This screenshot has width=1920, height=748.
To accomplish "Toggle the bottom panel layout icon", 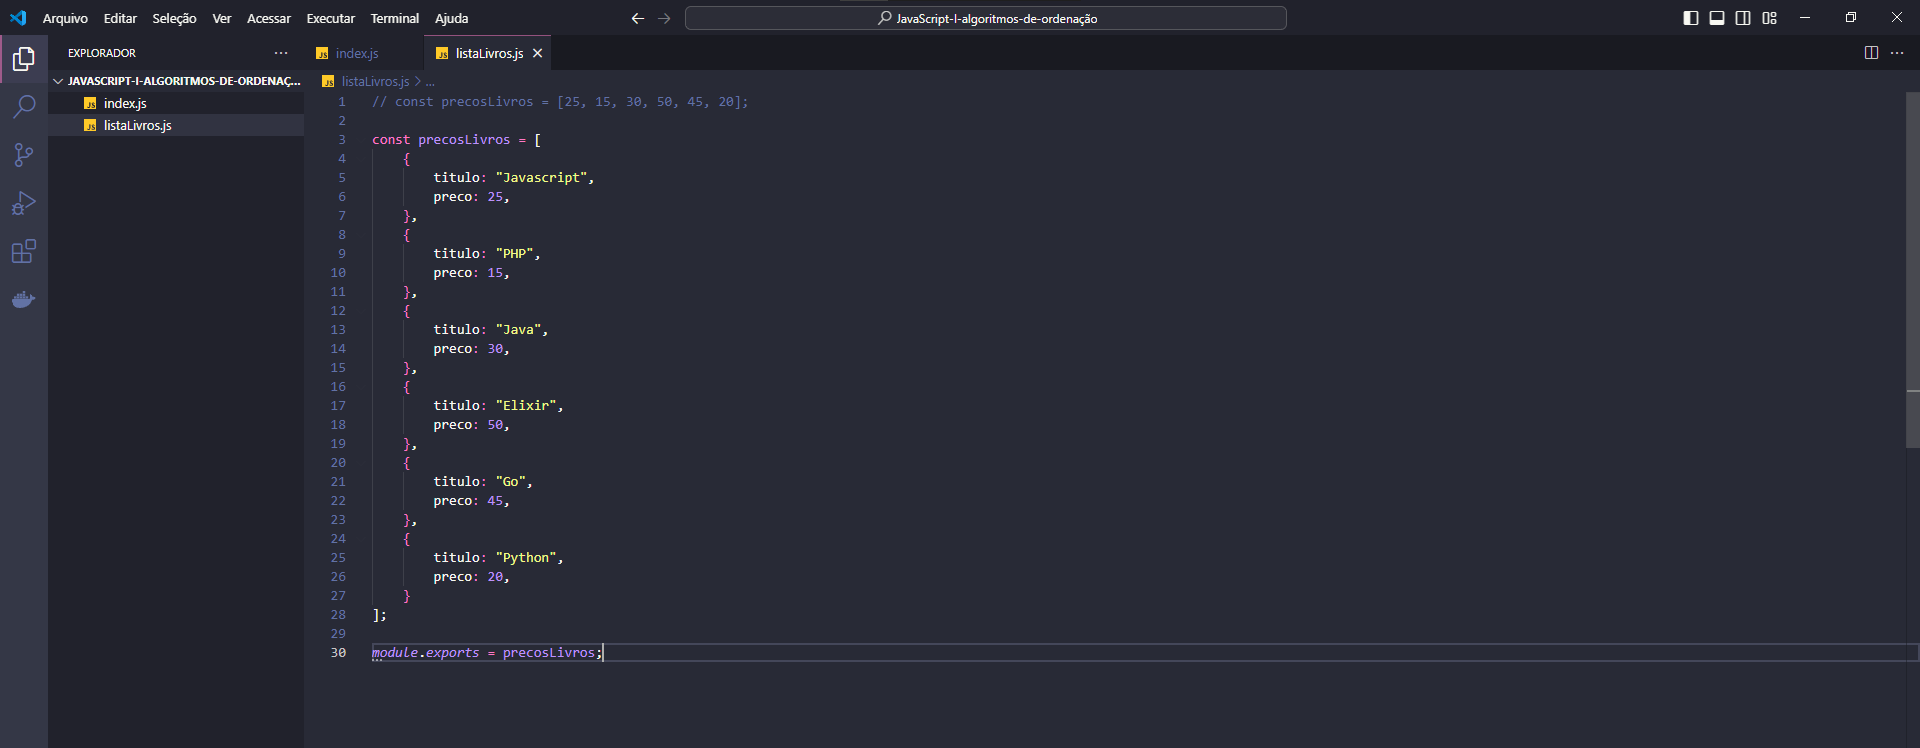I will 1717,18.
